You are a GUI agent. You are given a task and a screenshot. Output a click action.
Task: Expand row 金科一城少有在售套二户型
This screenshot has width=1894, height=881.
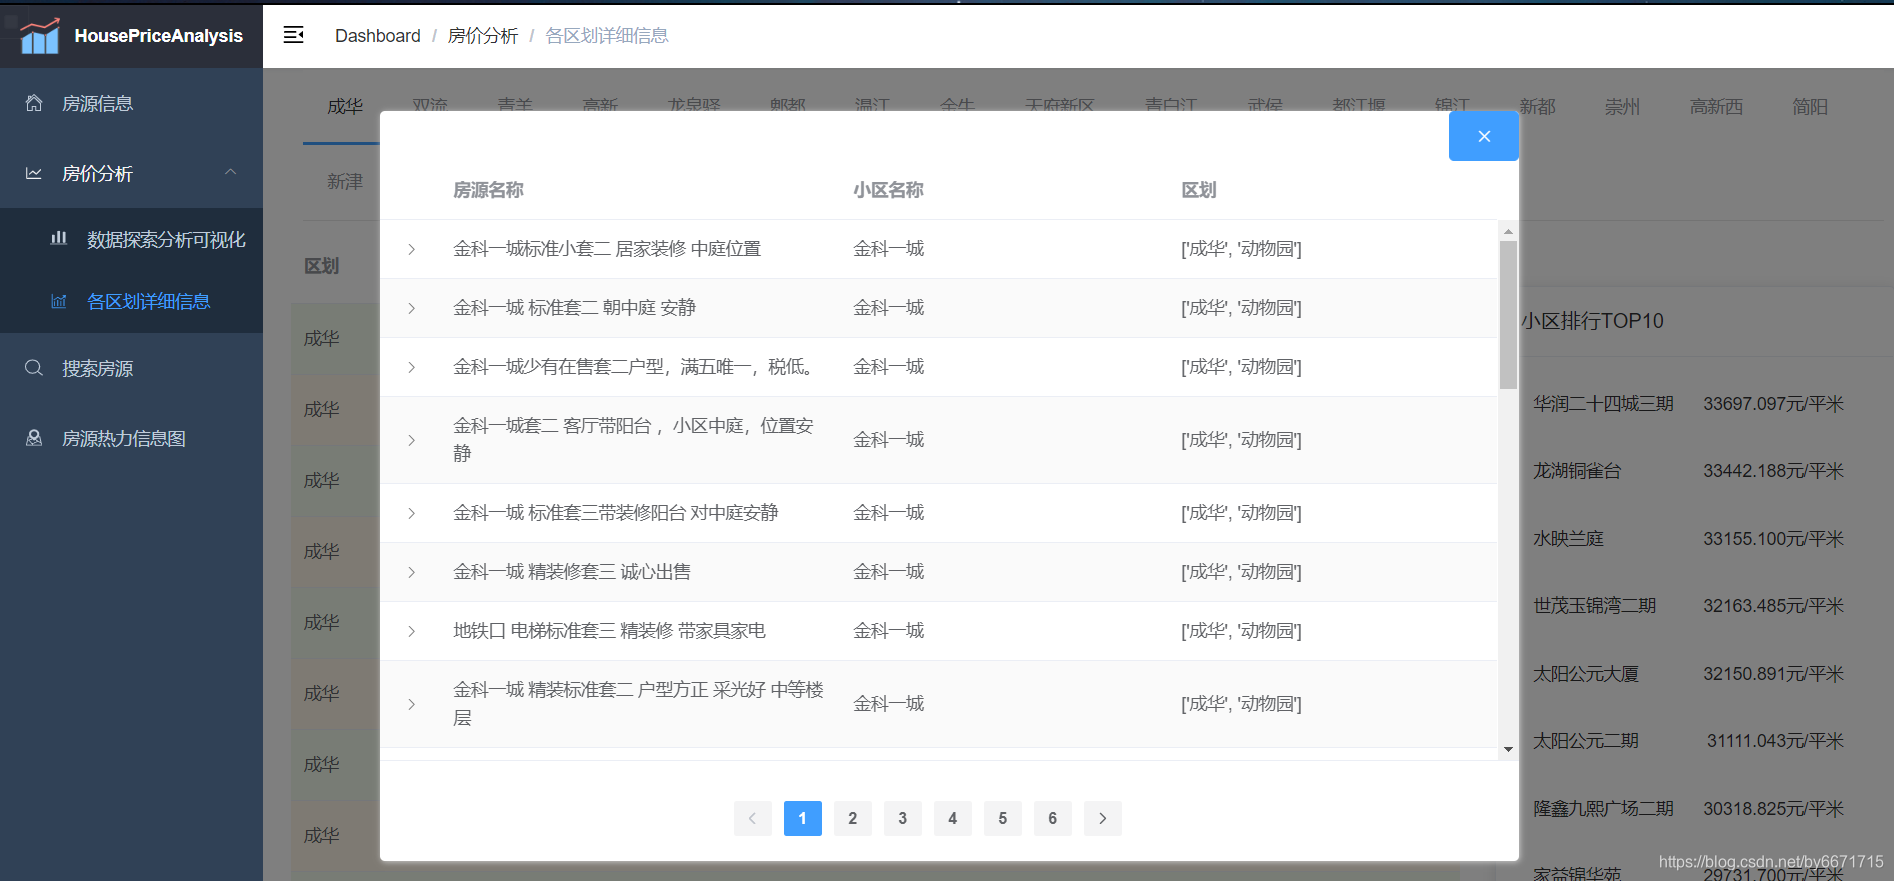pos(411,367)
